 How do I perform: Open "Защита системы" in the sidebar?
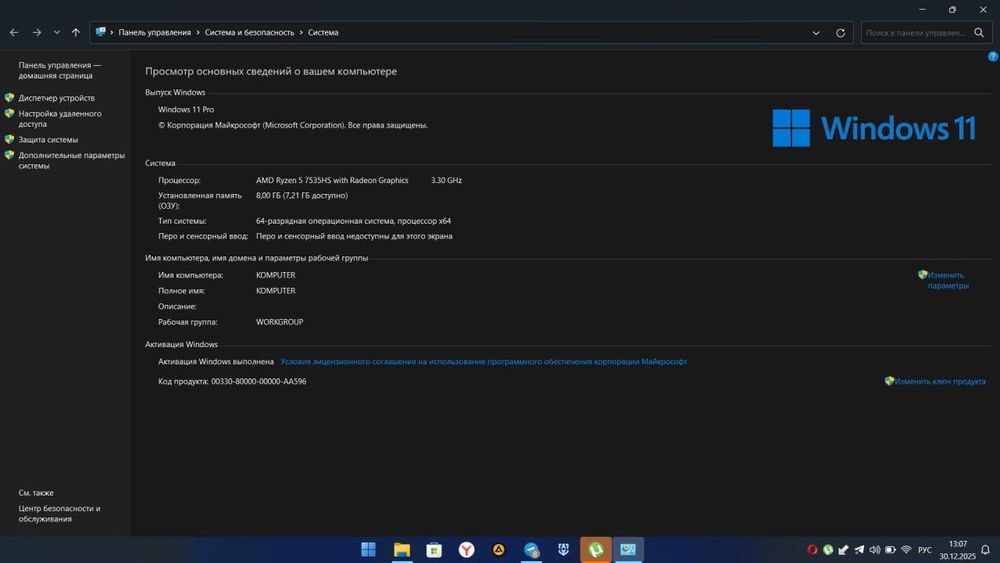[48, 140]
